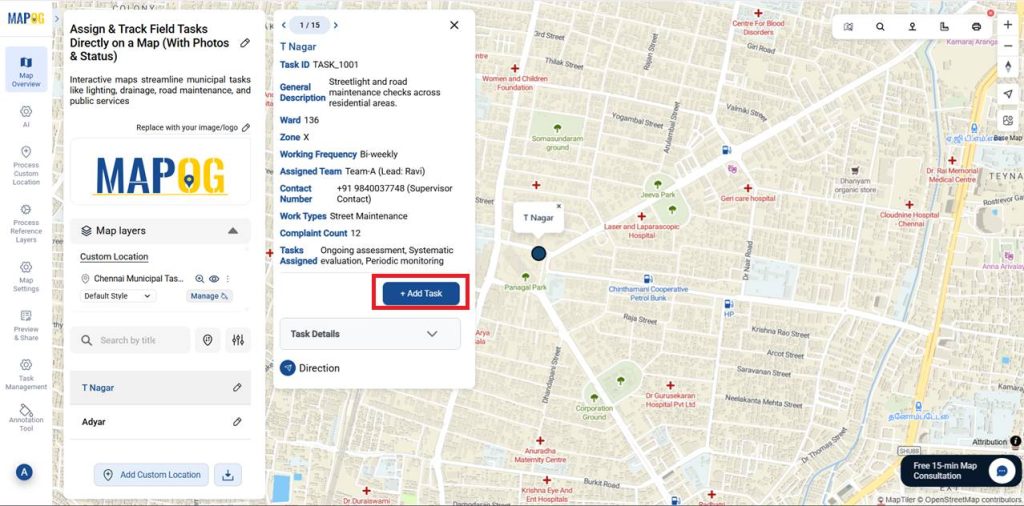Click the print icon in map toolbar

point(976,27)
